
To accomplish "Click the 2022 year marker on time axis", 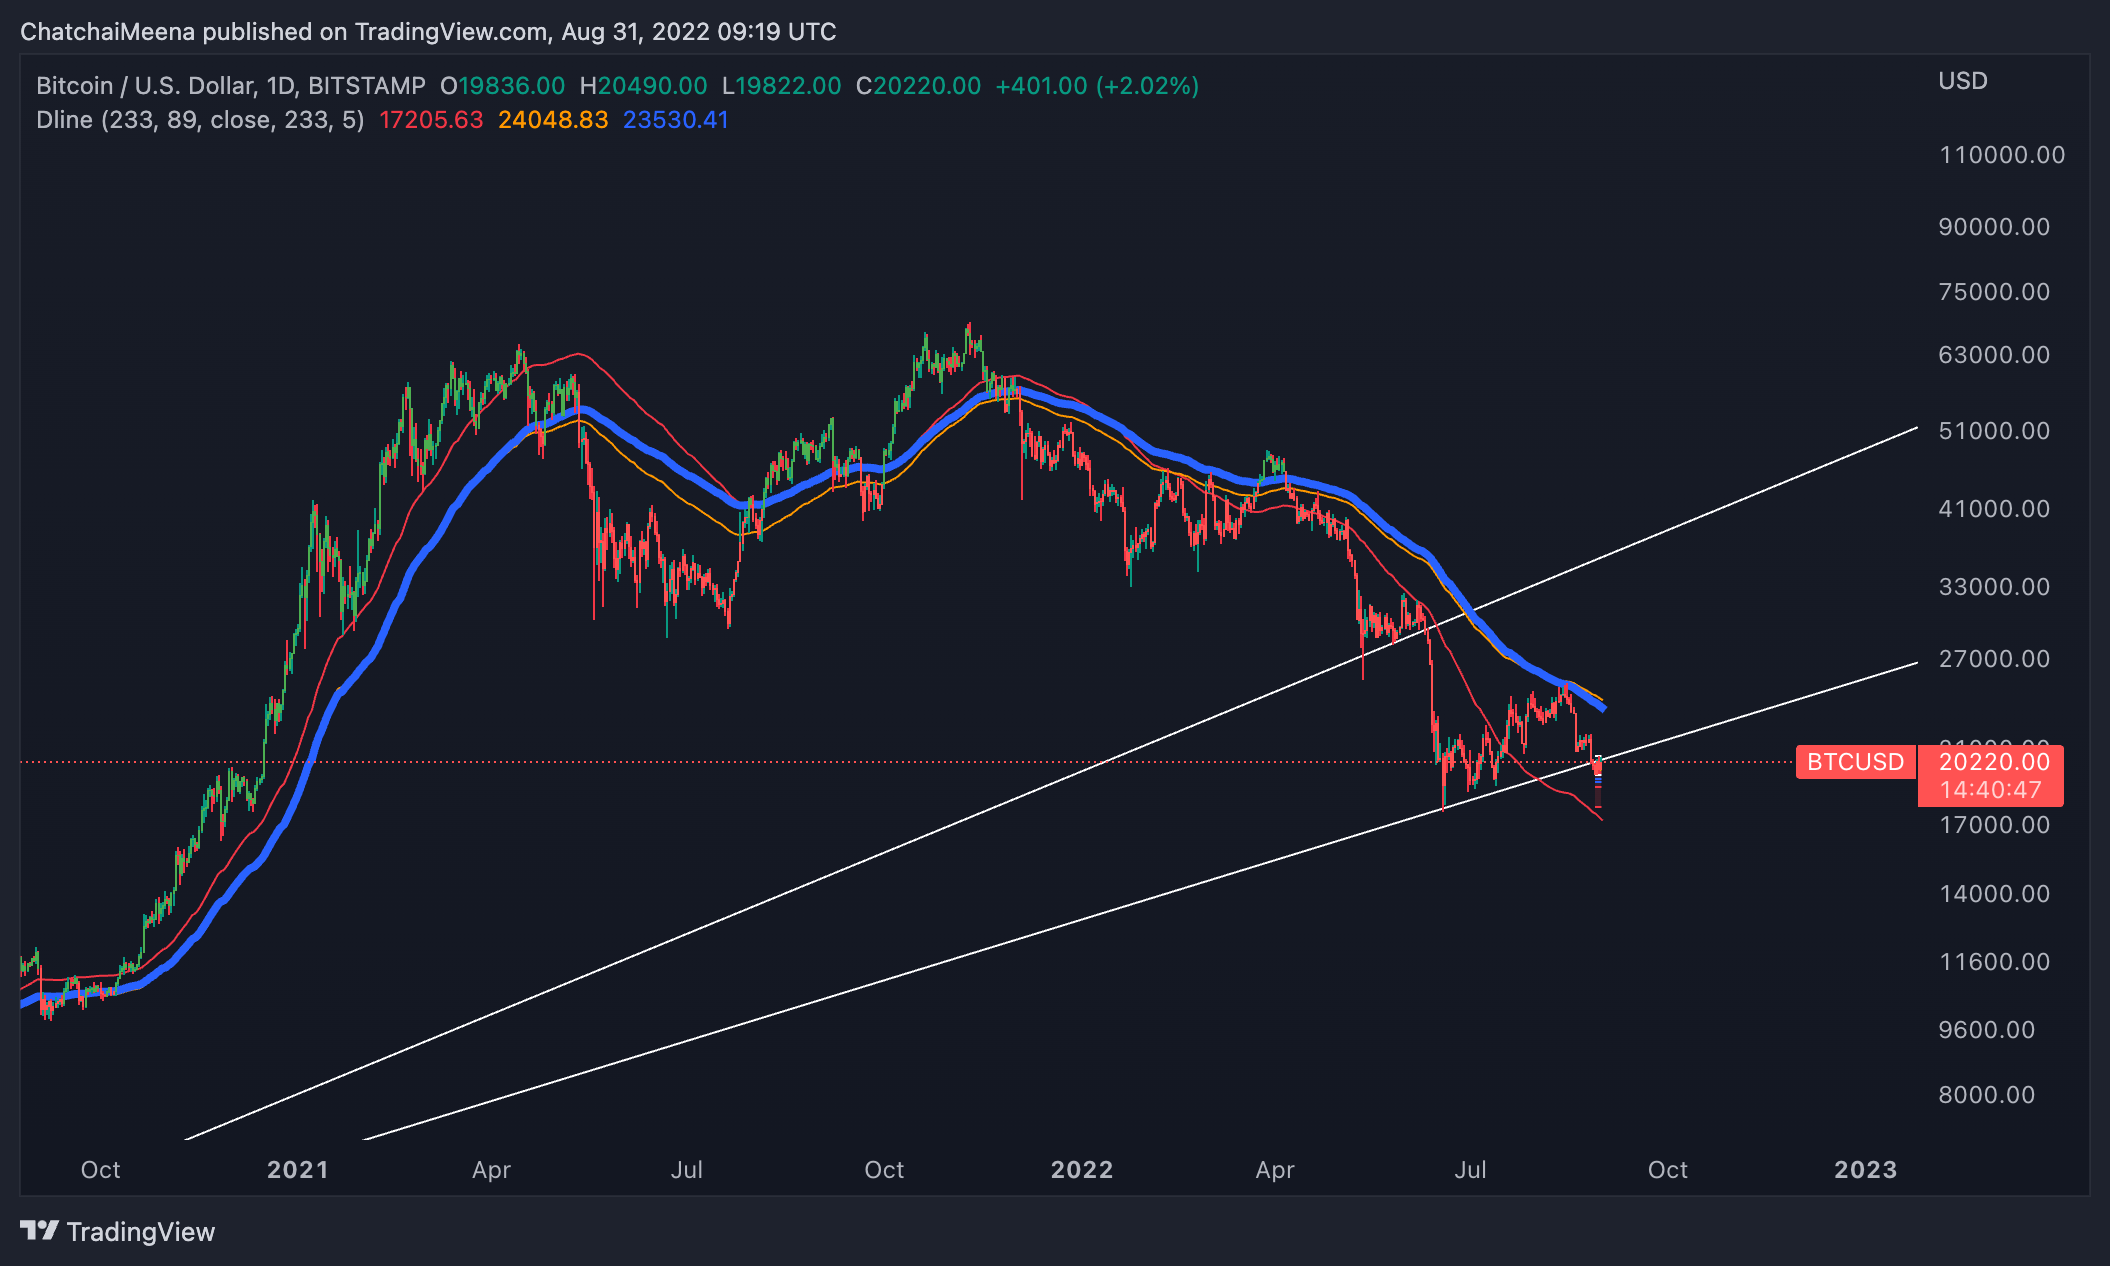I will tap(1082, 1170).
